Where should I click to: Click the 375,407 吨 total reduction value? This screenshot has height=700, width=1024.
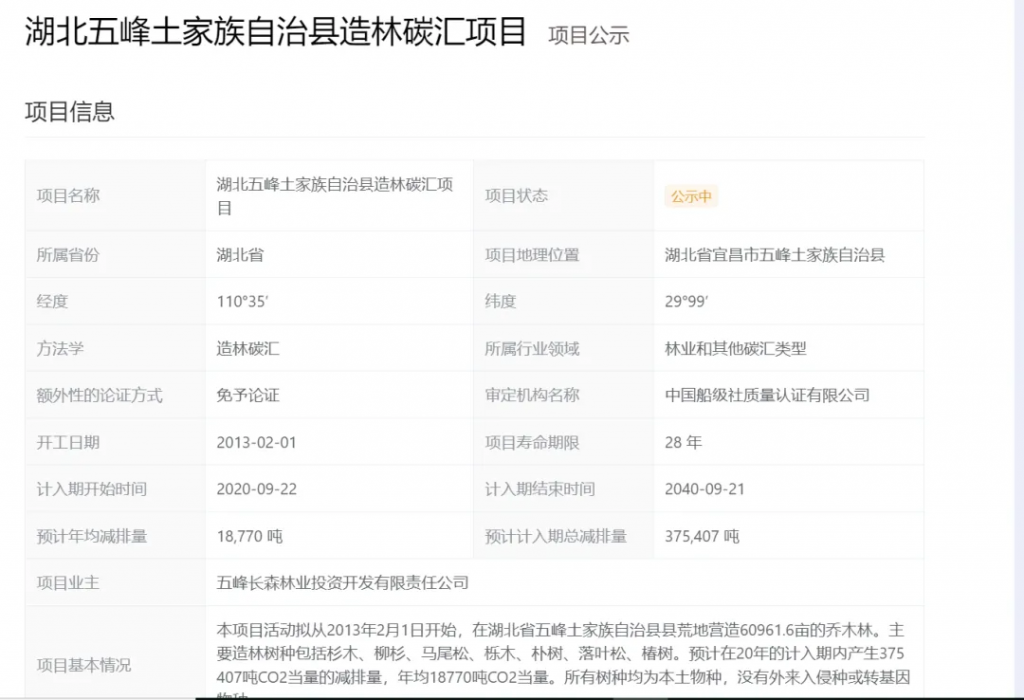coord(702,536)
